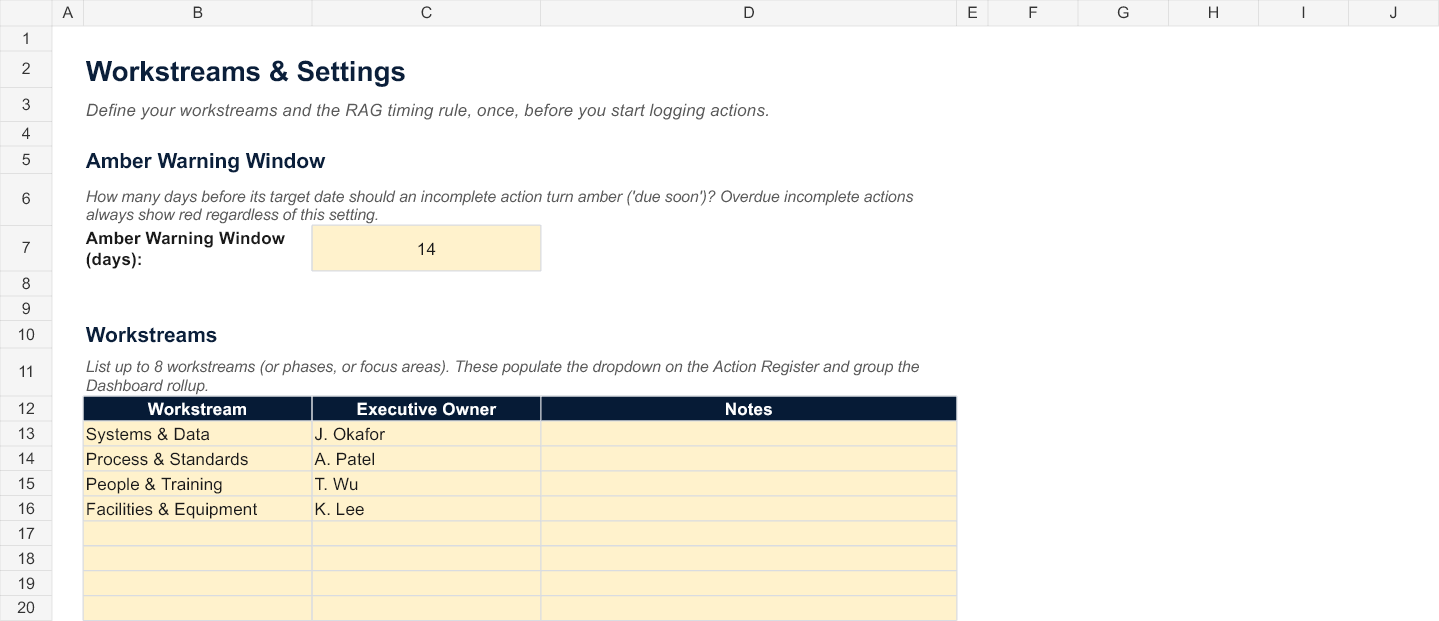Select the Notes cell for People & Training
The height and width of the screenshot is (621, 1439).
[749, 484]
